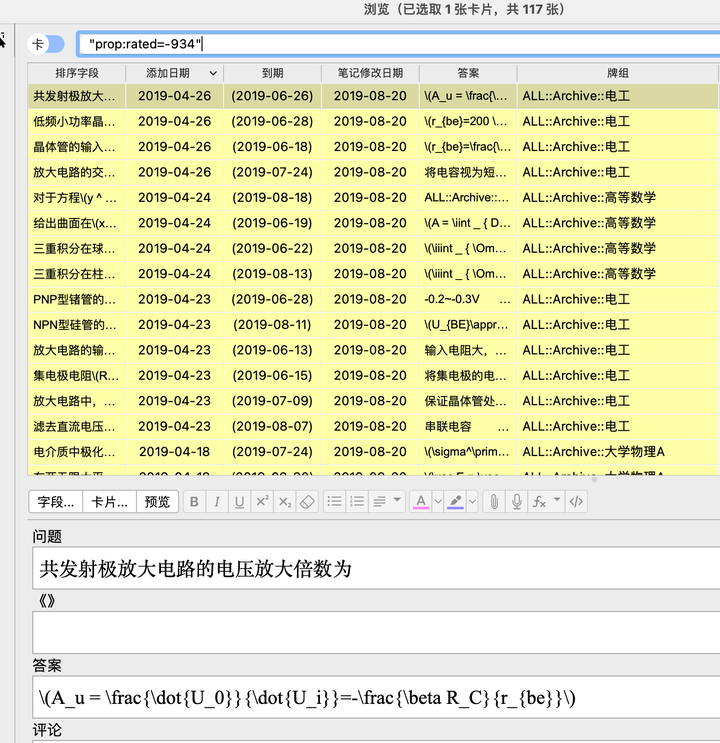Sort by 到期 column header
Viewport: 720px width, 743px height.
click(273, 73)
